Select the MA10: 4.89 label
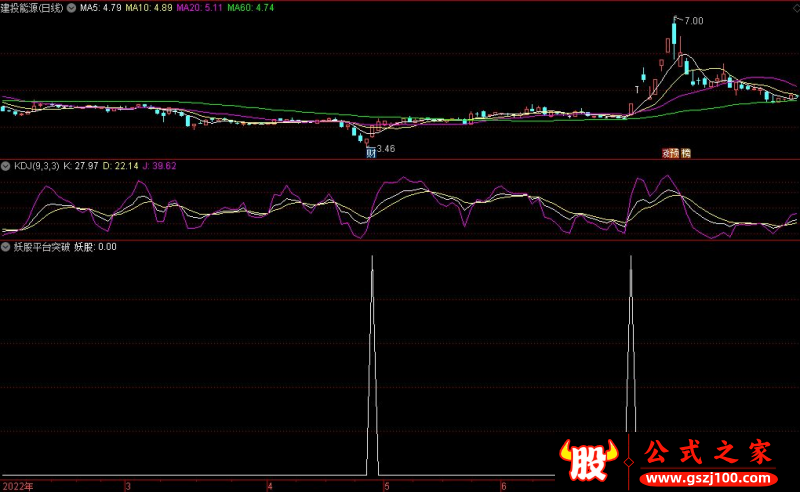The height and width of the screenshot is (492, 800). 149,8
